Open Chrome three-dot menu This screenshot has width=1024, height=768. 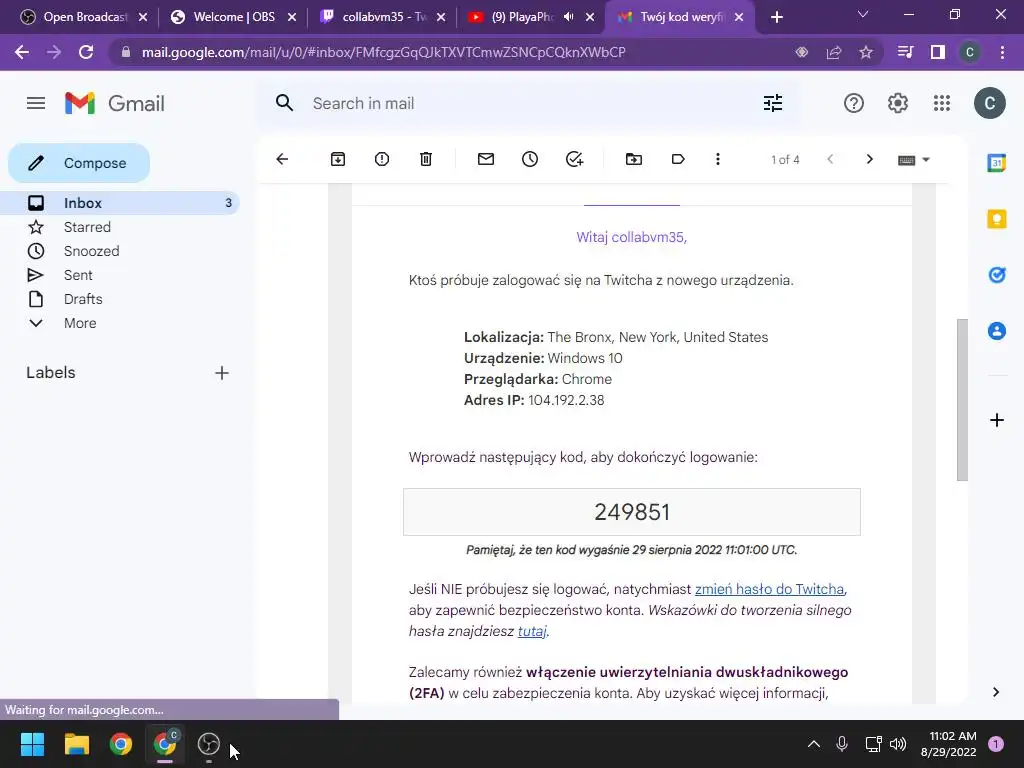point(1002,52)
